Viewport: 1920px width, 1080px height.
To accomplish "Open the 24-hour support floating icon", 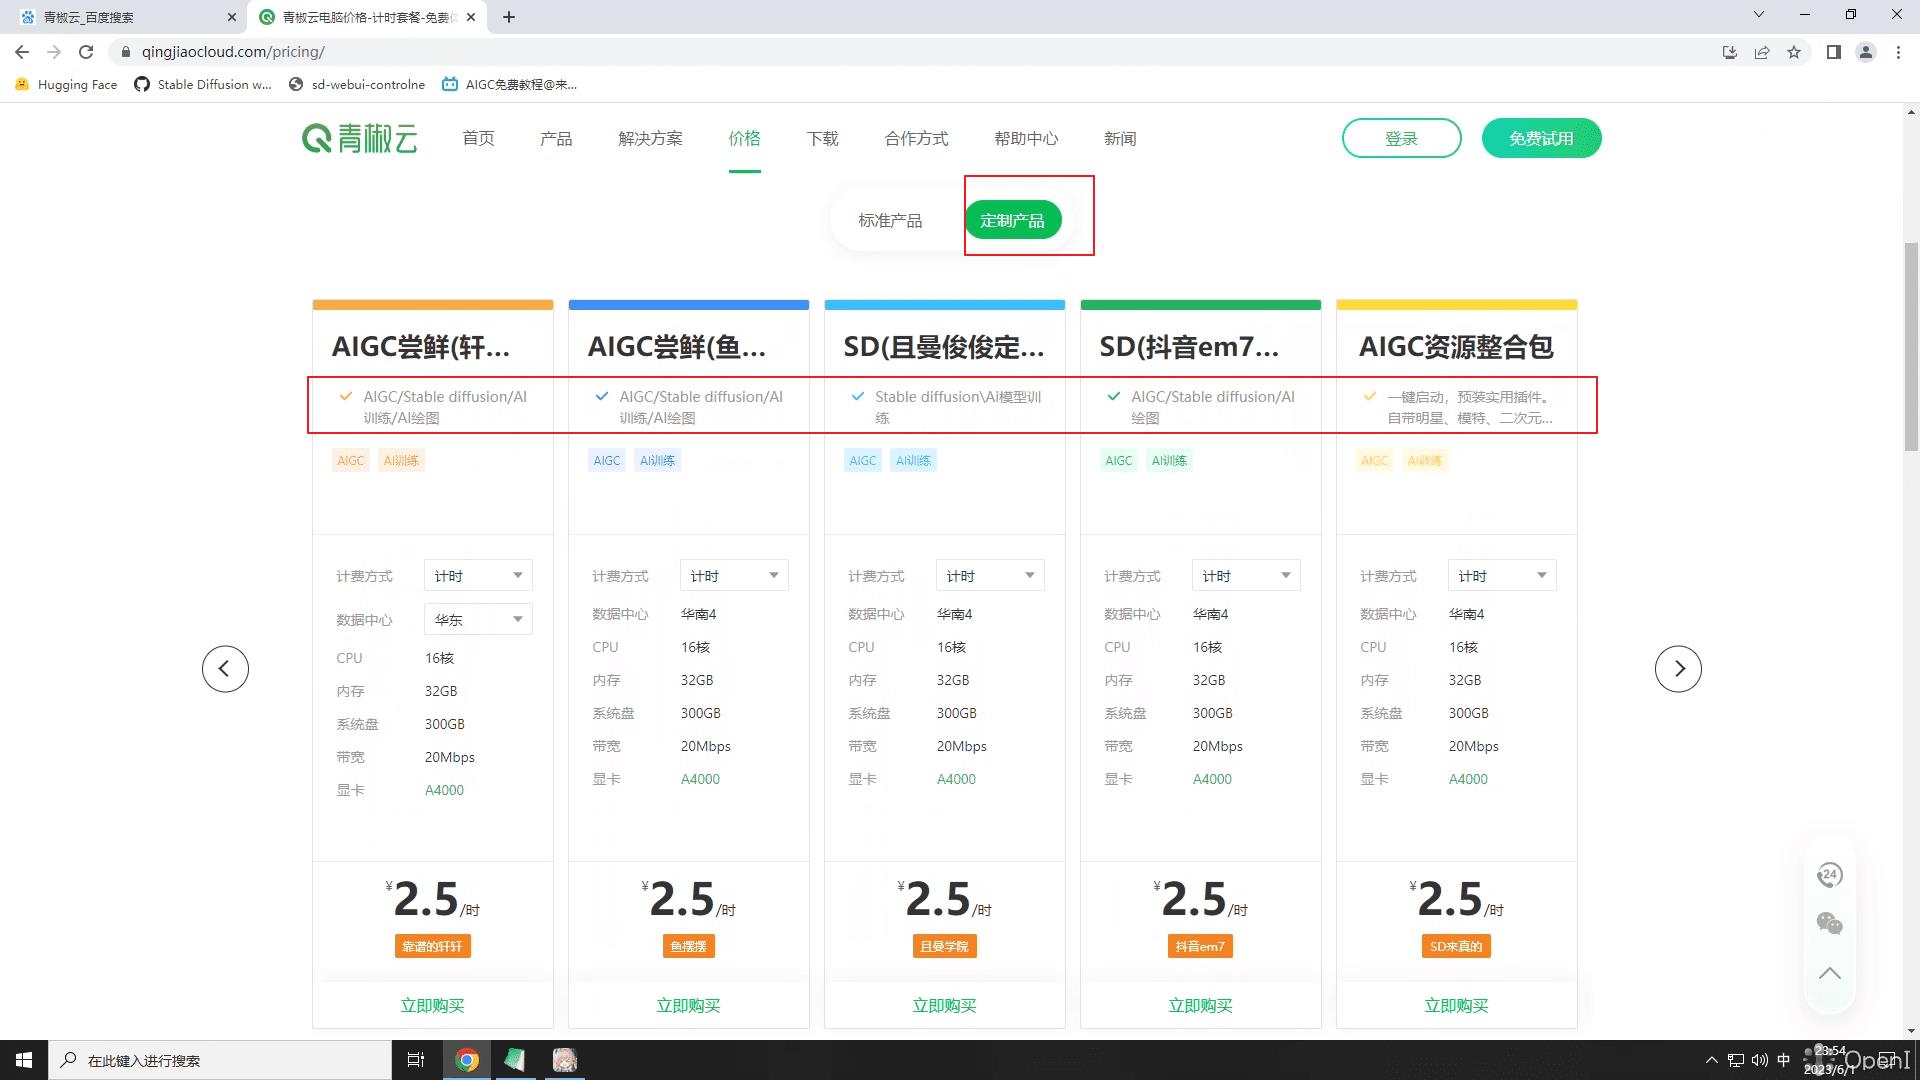I will [1830, 874].
